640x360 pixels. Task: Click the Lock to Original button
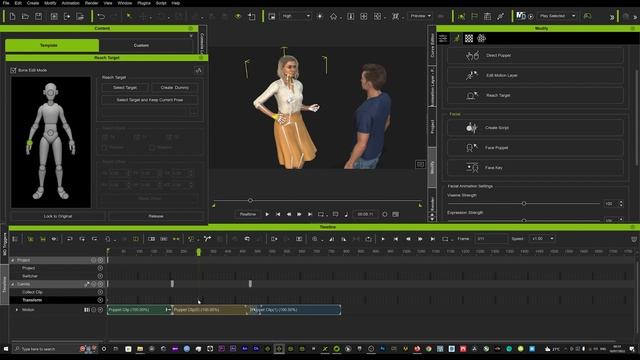pyautogui.click(x=58, y=216)
